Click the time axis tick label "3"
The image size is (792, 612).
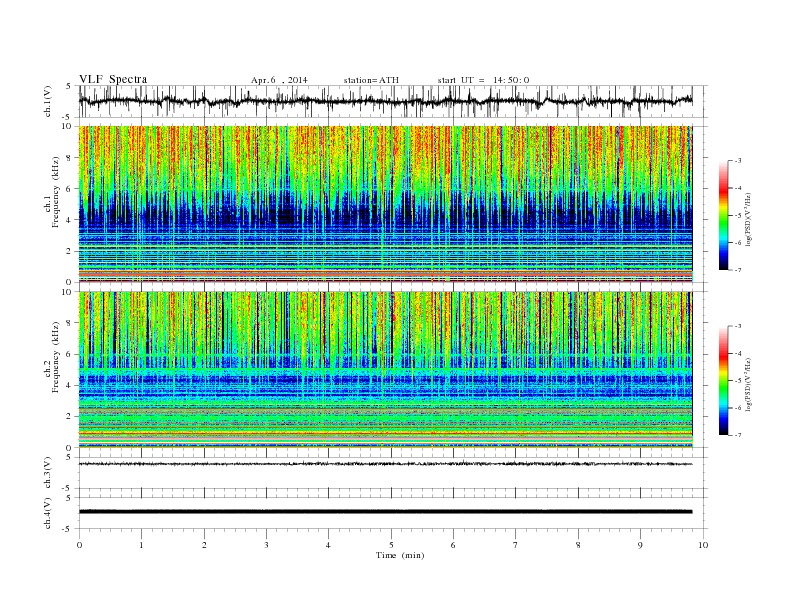pyautogui.click(x=266, y=545)
